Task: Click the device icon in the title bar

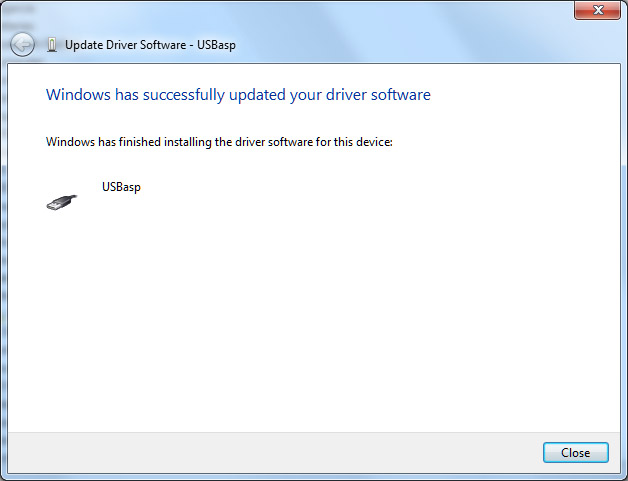Action: pyautogui.click(x=52, y=45)
